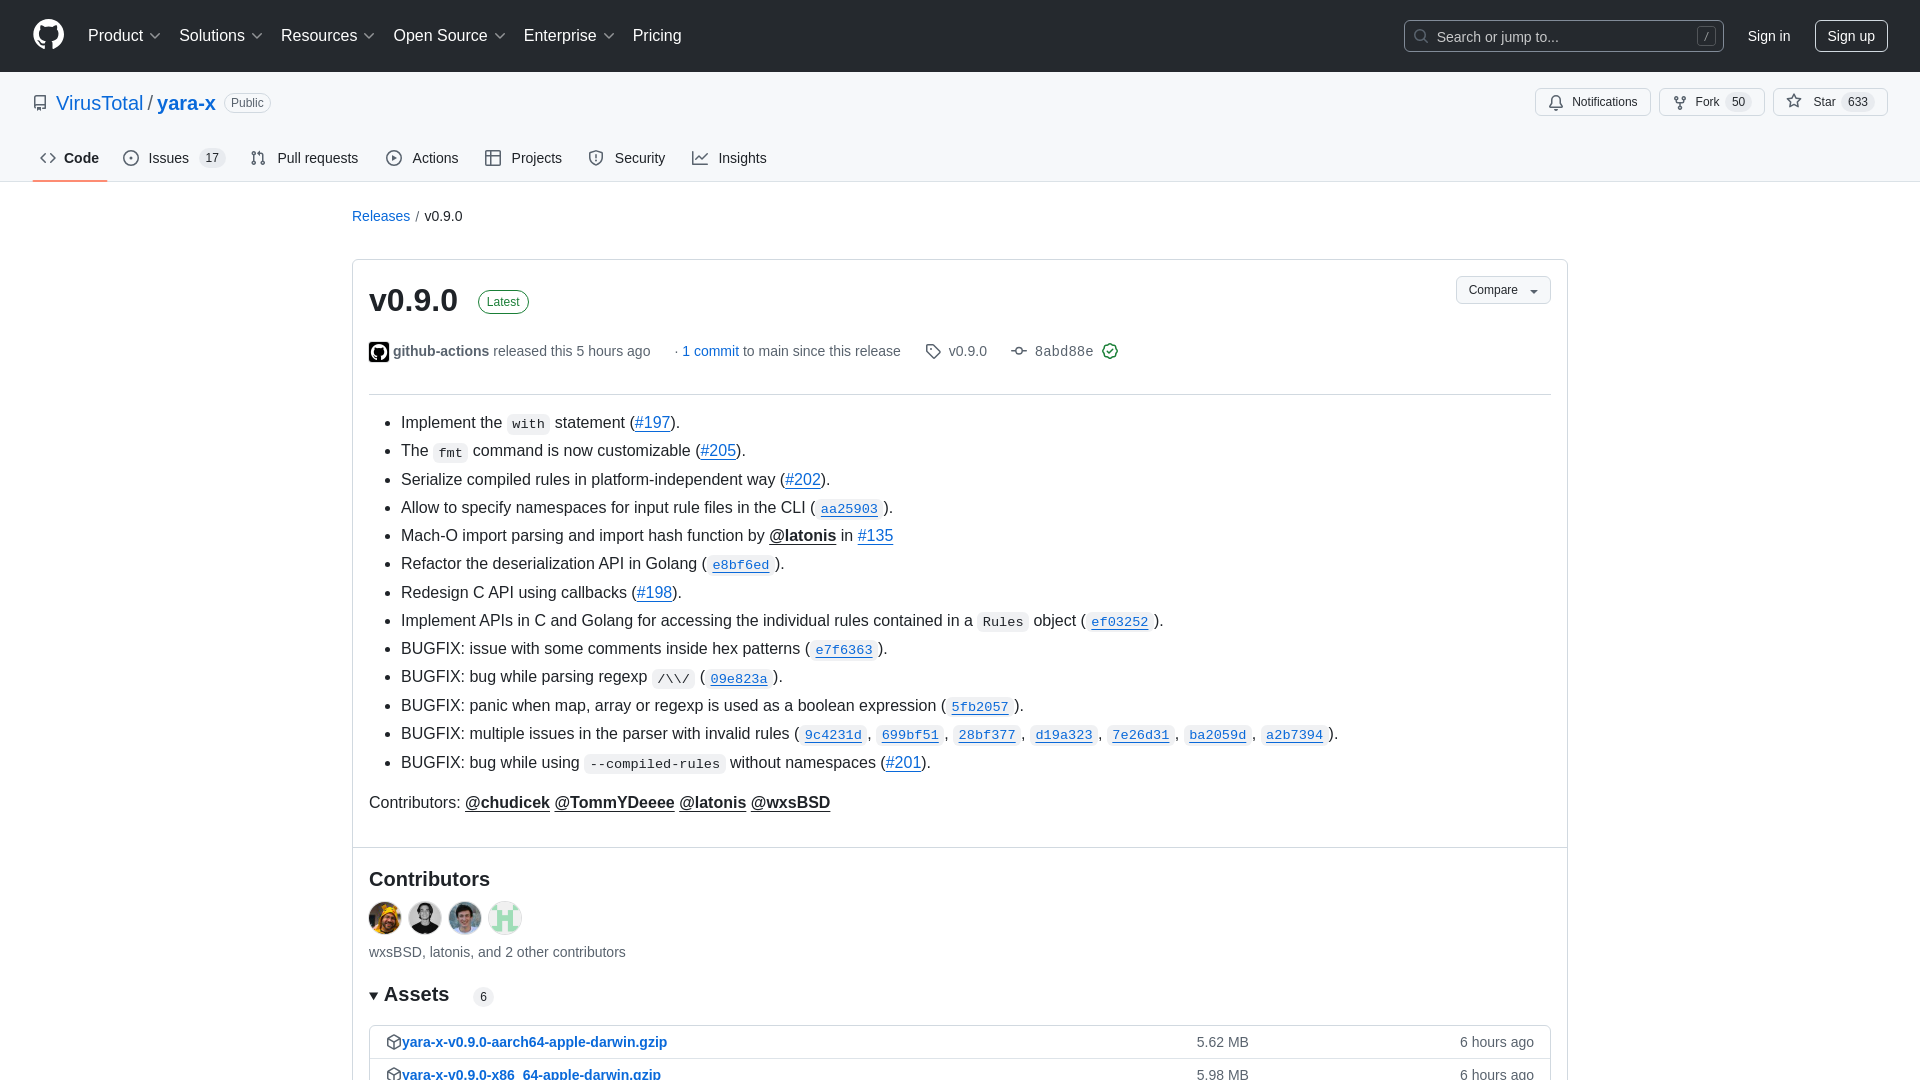This screenshot has width=1920, height=1080.
Task: Open the #135 pull request link
Action: tap(875, 536)
